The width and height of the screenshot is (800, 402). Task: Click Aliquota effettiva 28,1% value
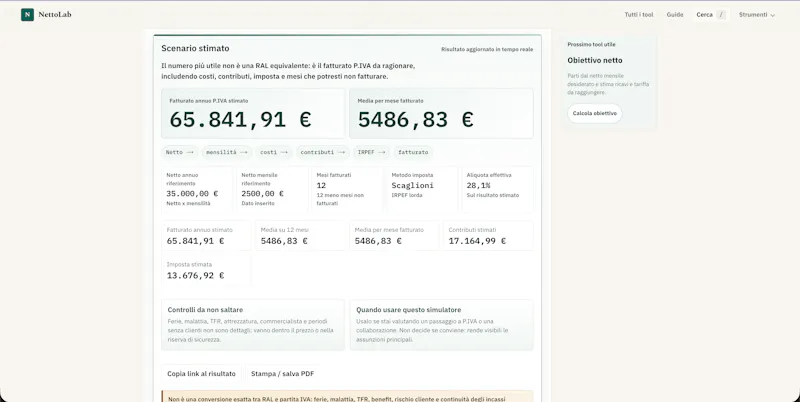(x=479, y=186)
